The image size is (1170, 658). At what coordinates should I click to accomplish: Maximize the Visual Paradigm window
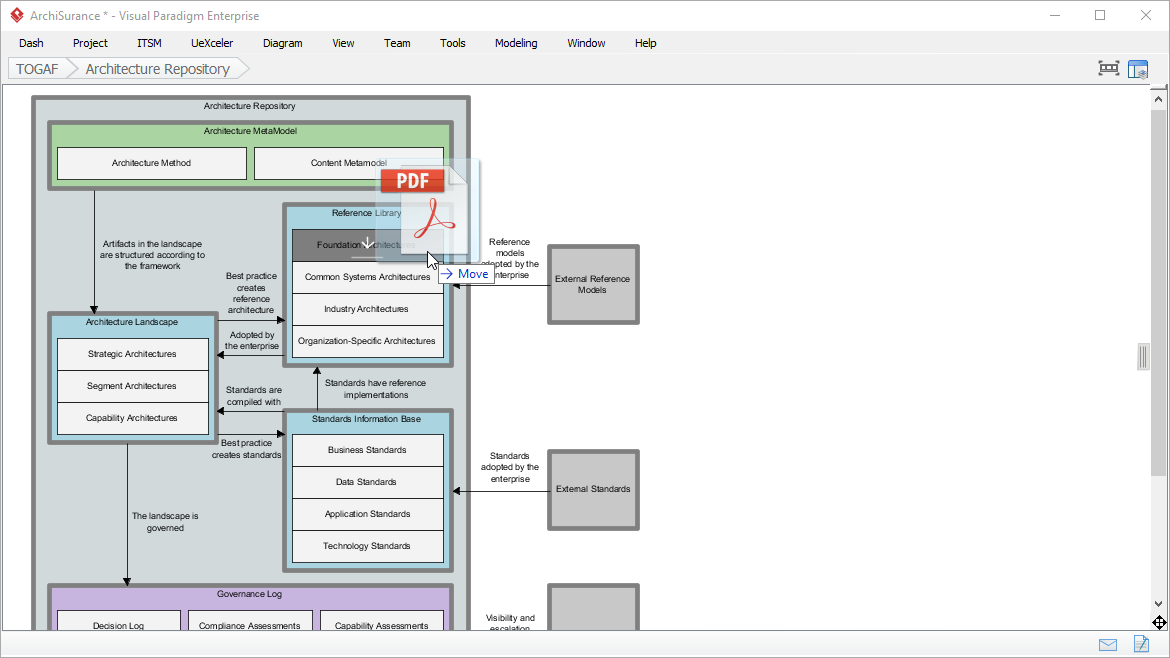coord(1100,15)
